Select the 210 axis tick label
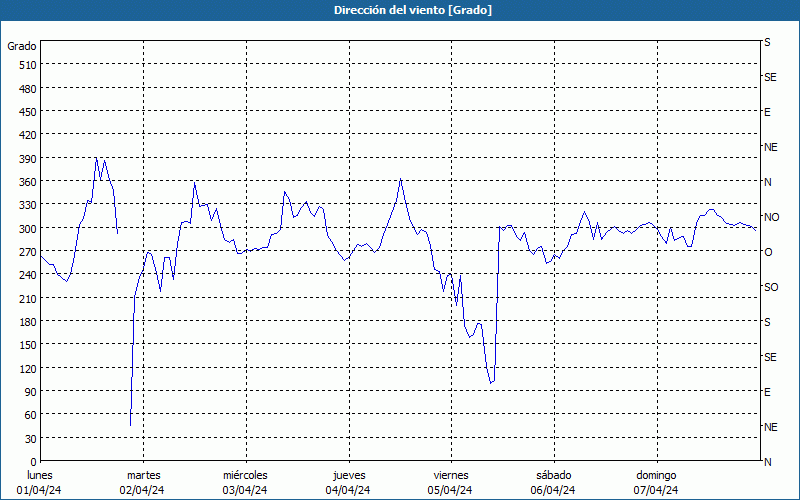This screenshot has height=500, width=800. point(28,298)
